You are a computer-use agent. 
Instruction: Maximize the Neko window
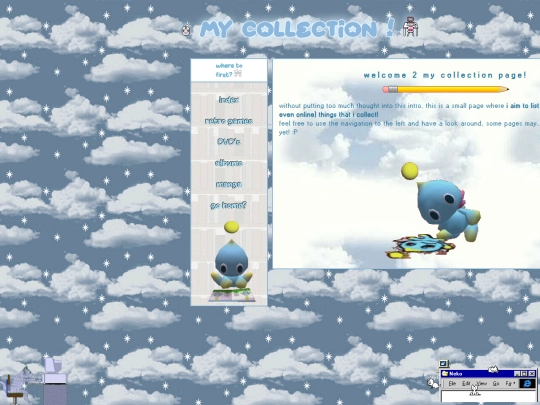click(524, 374)
